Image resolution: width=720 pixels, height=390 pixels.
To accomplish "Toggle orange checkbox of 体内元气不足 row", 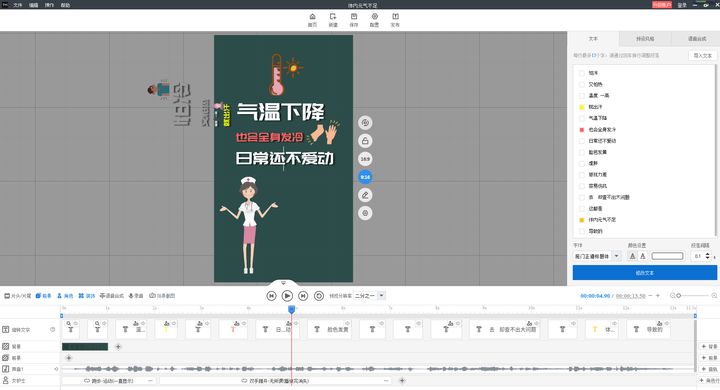I will (582, 220).
